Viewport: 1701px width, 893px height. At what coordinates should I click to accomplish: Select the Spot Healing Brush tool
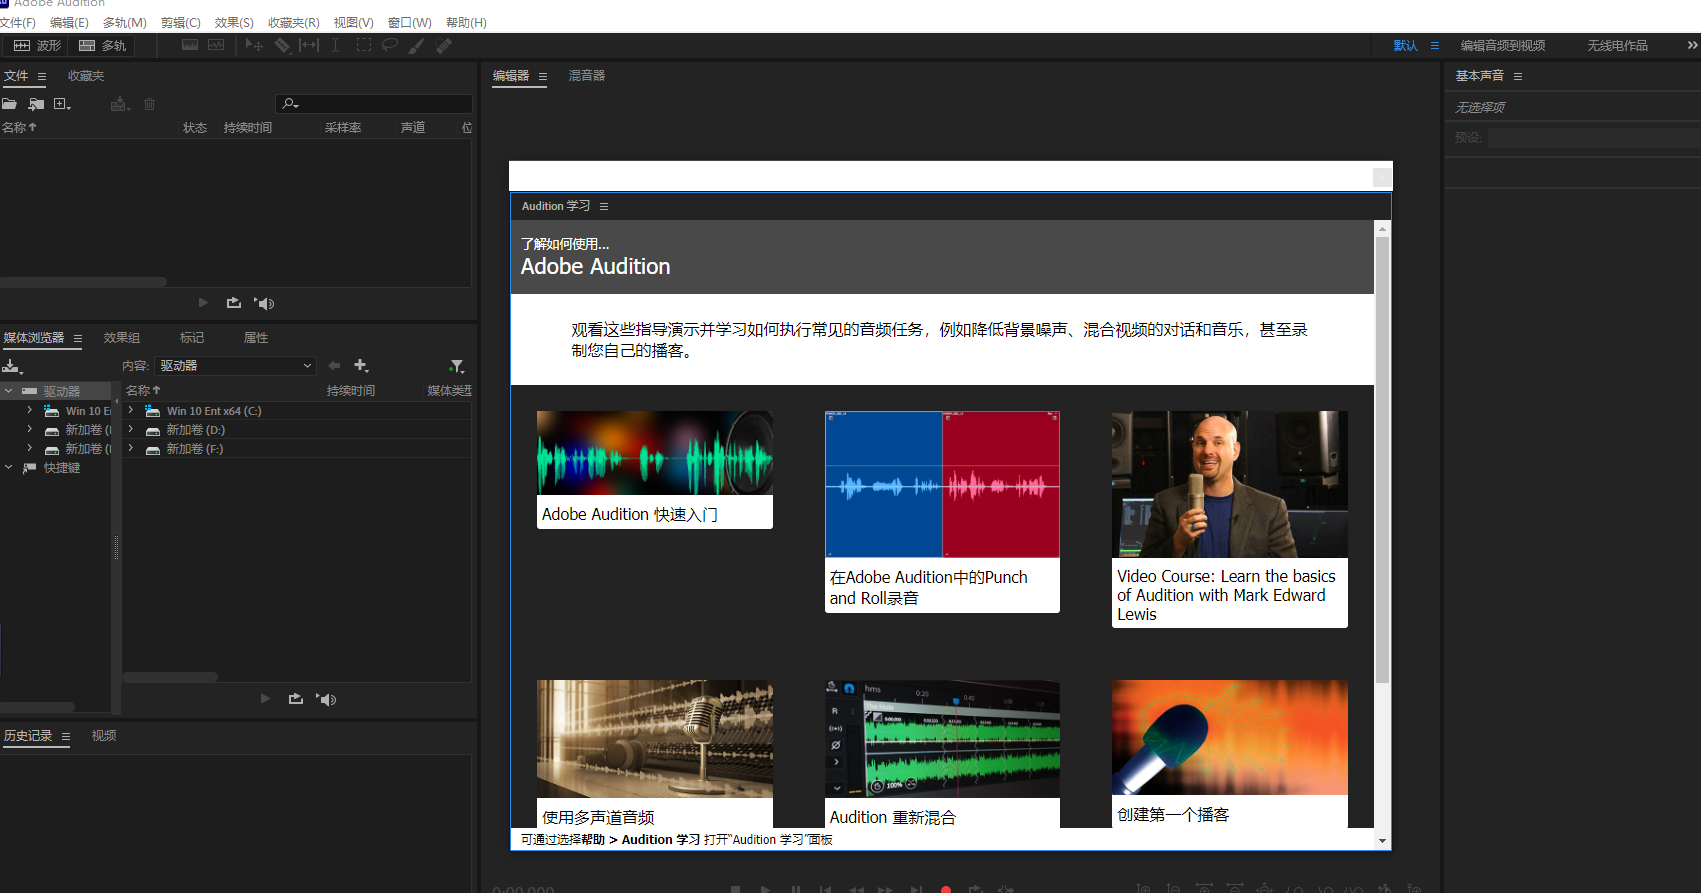point(444,45)
